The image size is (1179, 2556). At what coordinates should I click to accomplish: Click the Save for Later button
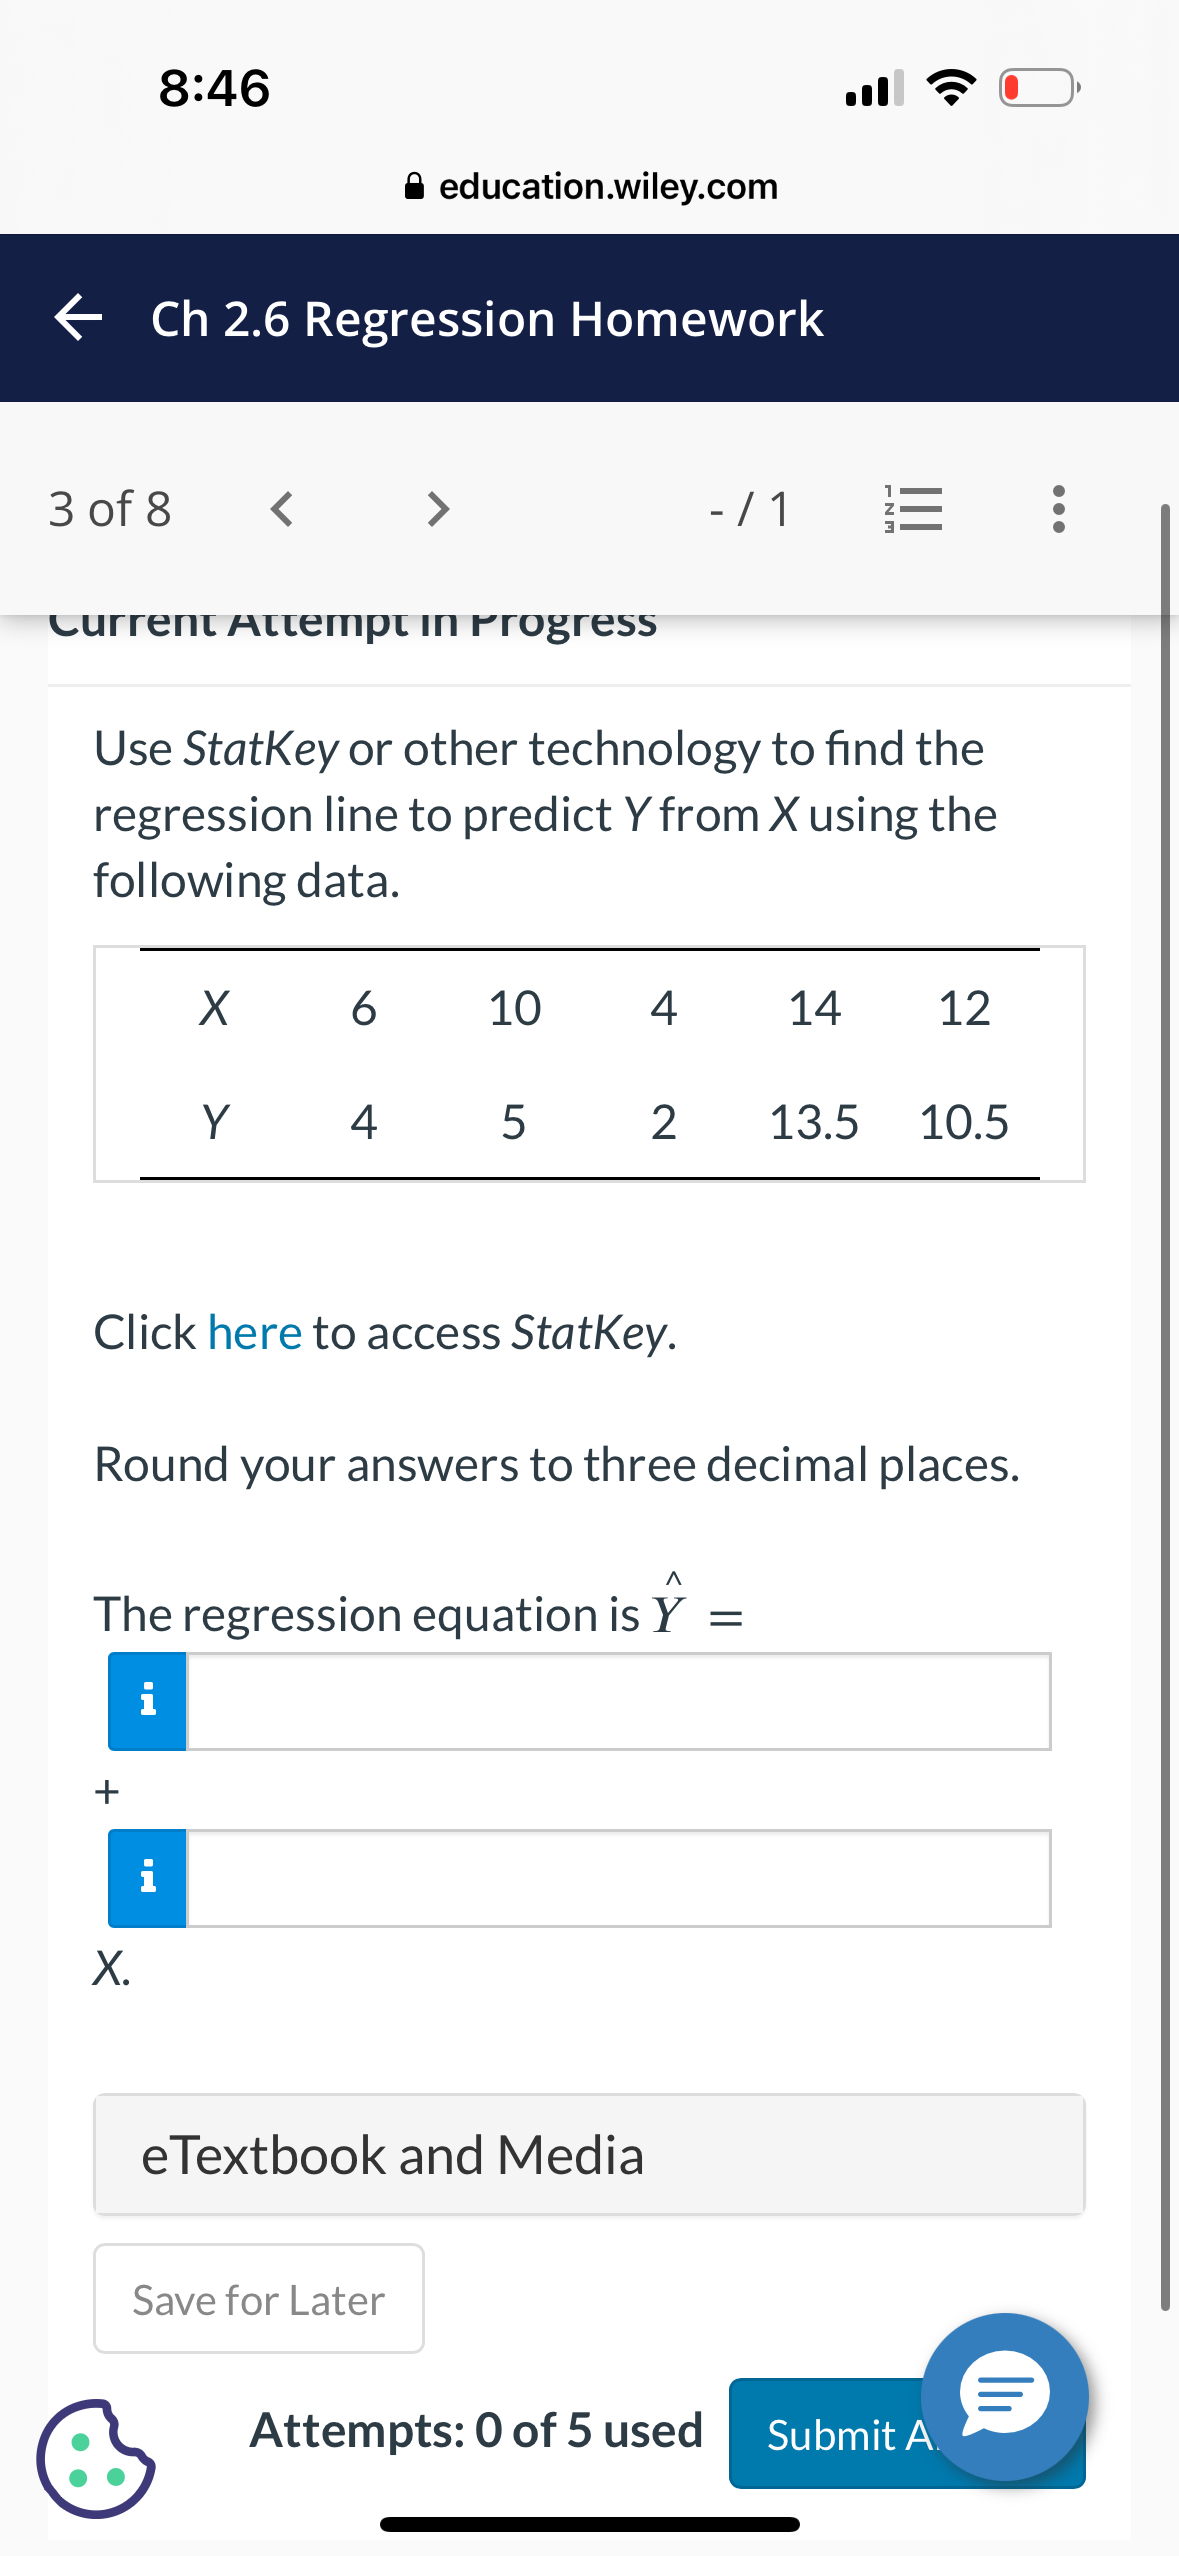257,2298
